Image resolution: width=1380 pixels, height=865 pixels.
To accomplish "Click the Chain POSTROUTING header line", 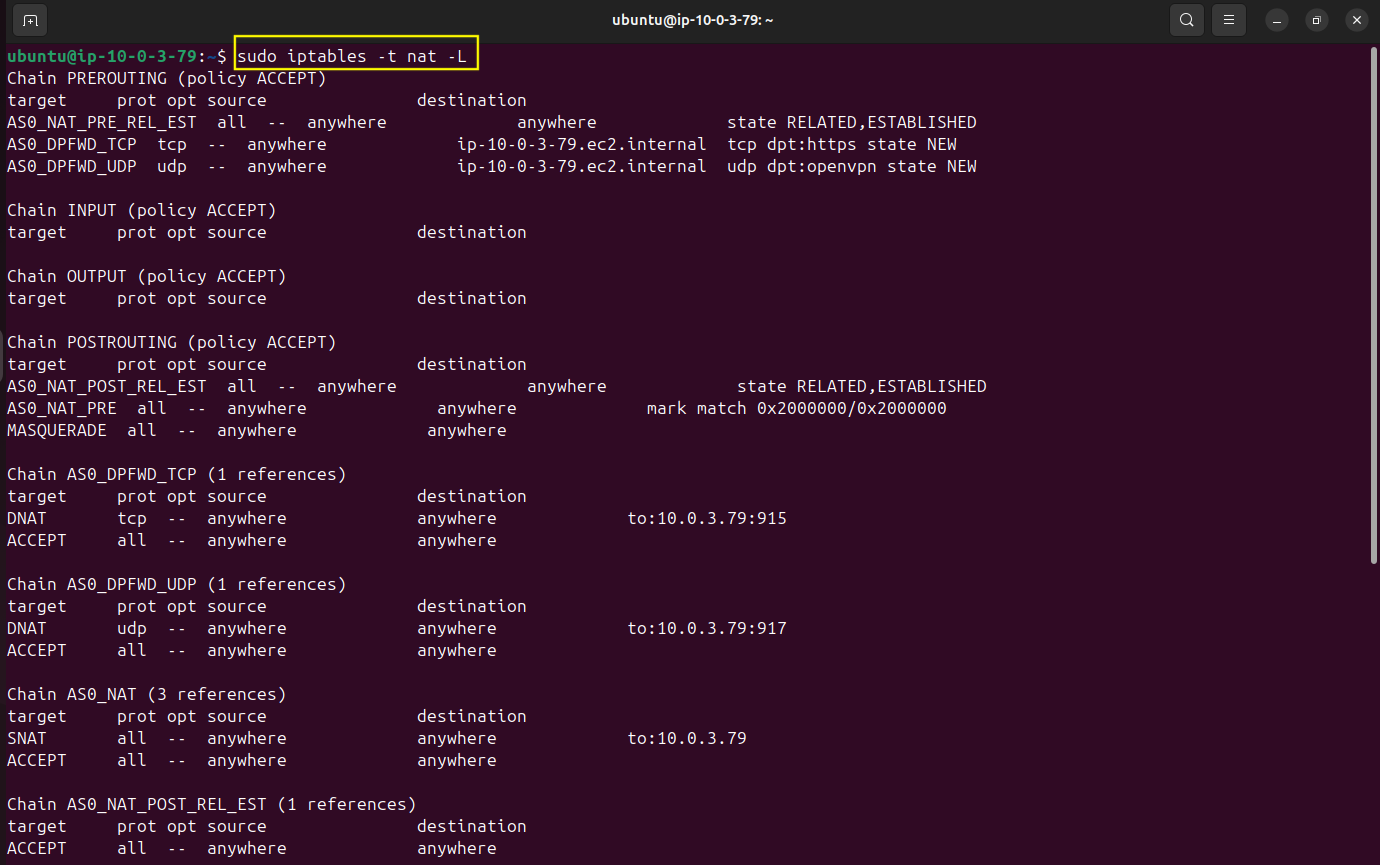I will [171, 342].
